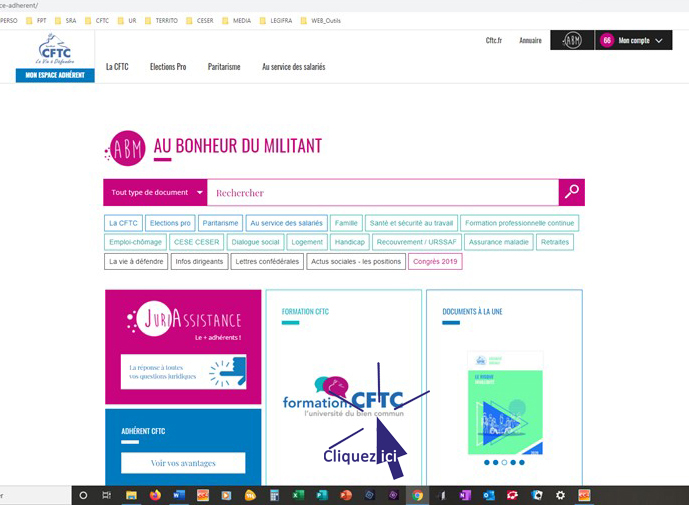Select Actus sociales - les positions tag

pos(356,262)
